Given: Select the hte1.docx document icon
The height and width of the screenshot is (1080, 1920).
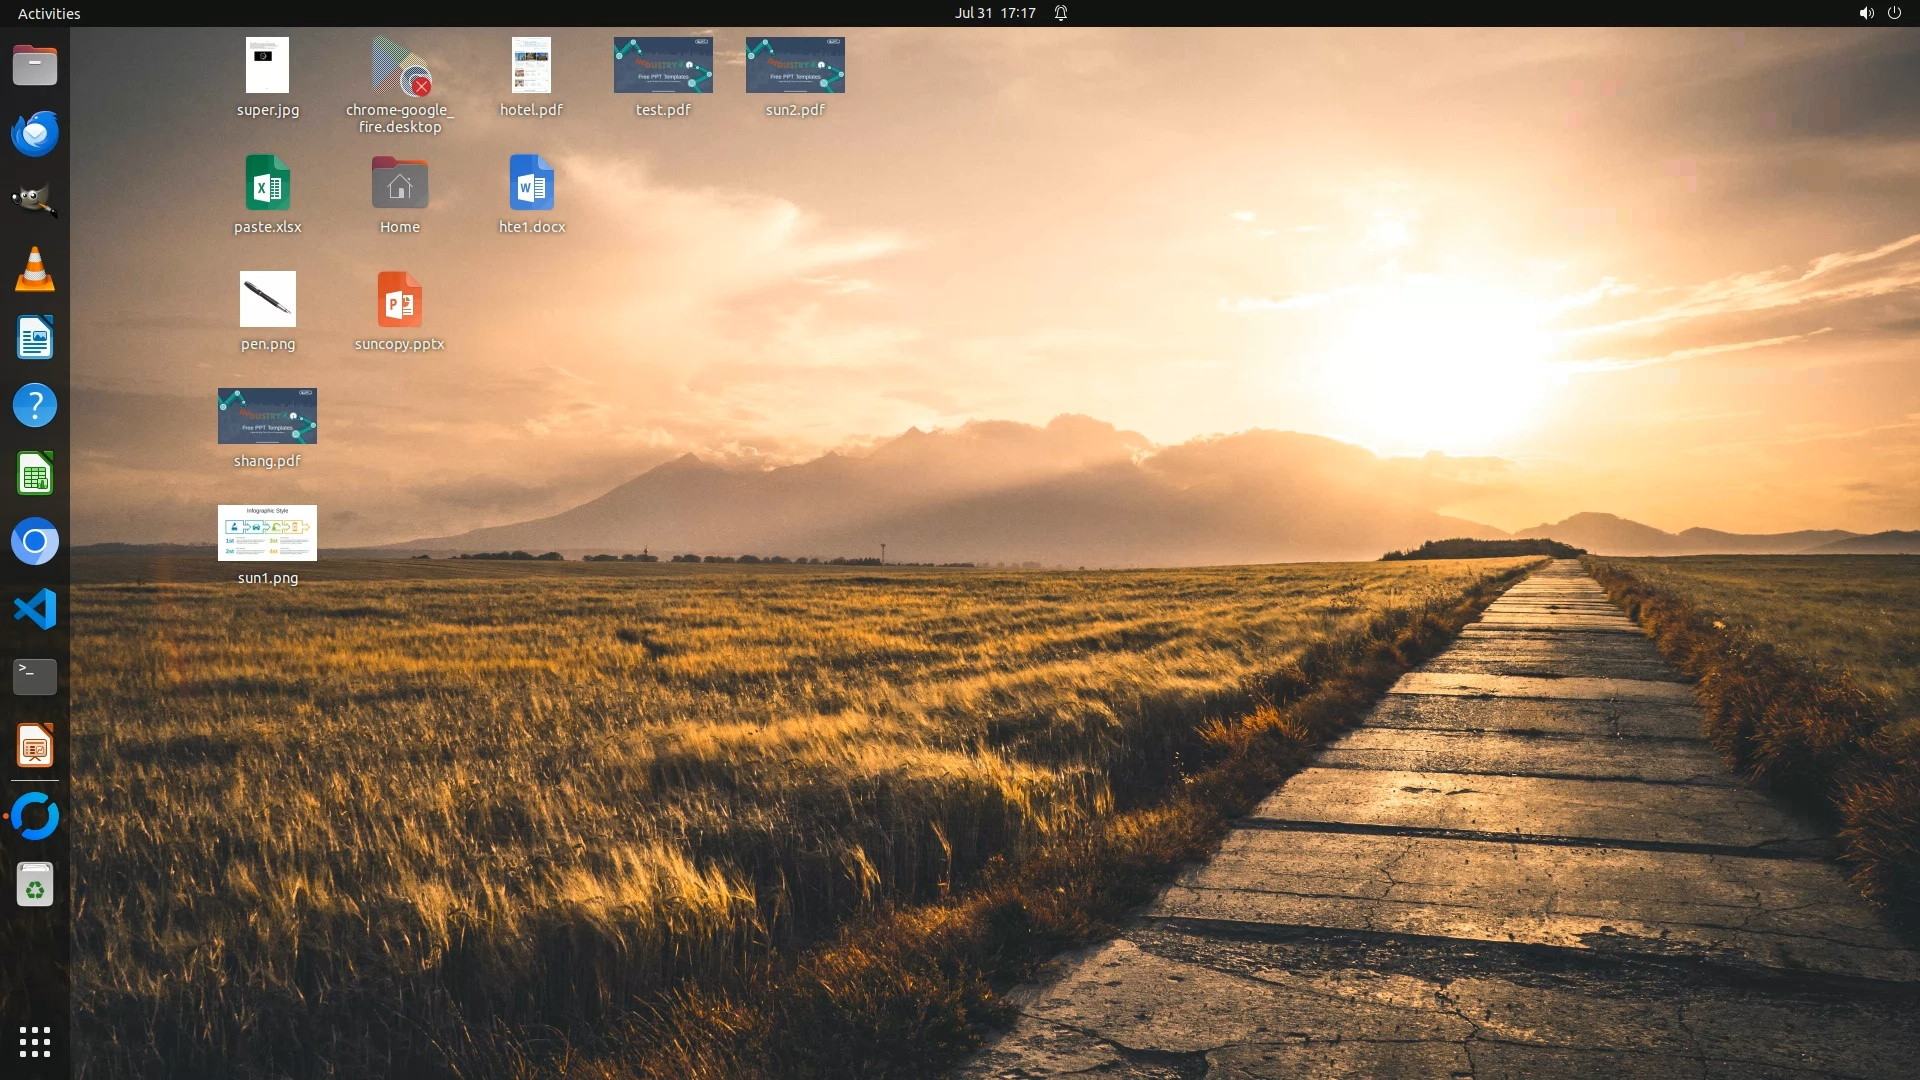Looking at the screenshot, I should point(531,184).
